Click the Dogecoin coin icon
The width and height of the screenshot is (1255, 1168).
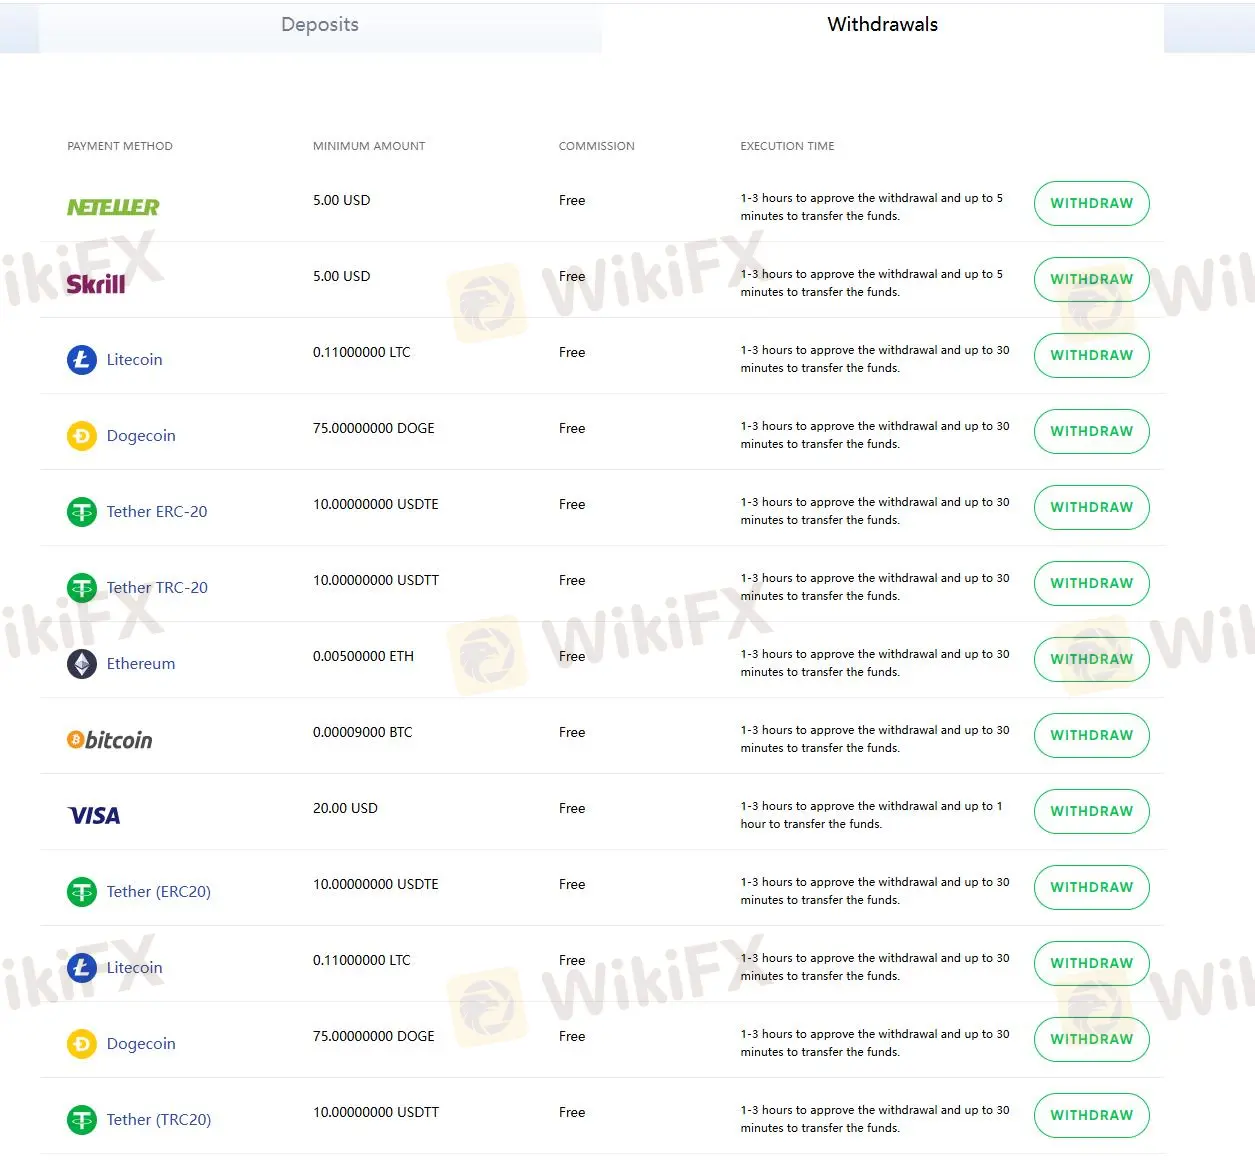click(81, 435)
